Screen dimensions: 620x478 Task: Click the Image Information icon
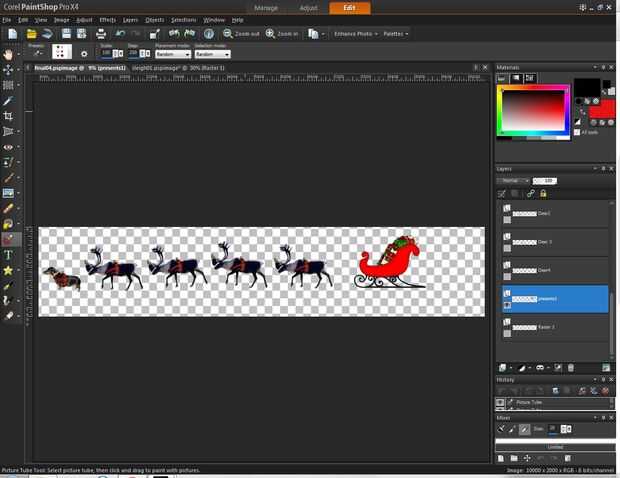coord(209,34)
